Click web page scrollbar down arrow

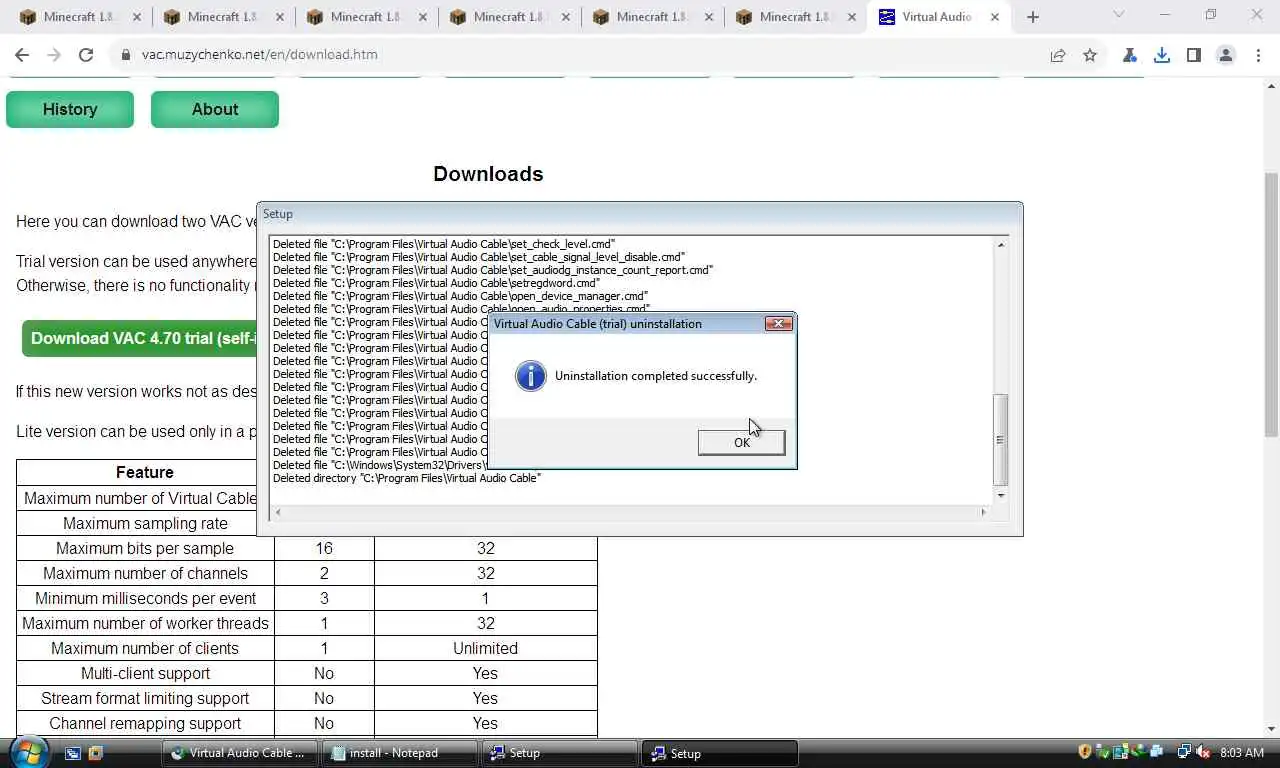coord(1271,729)
